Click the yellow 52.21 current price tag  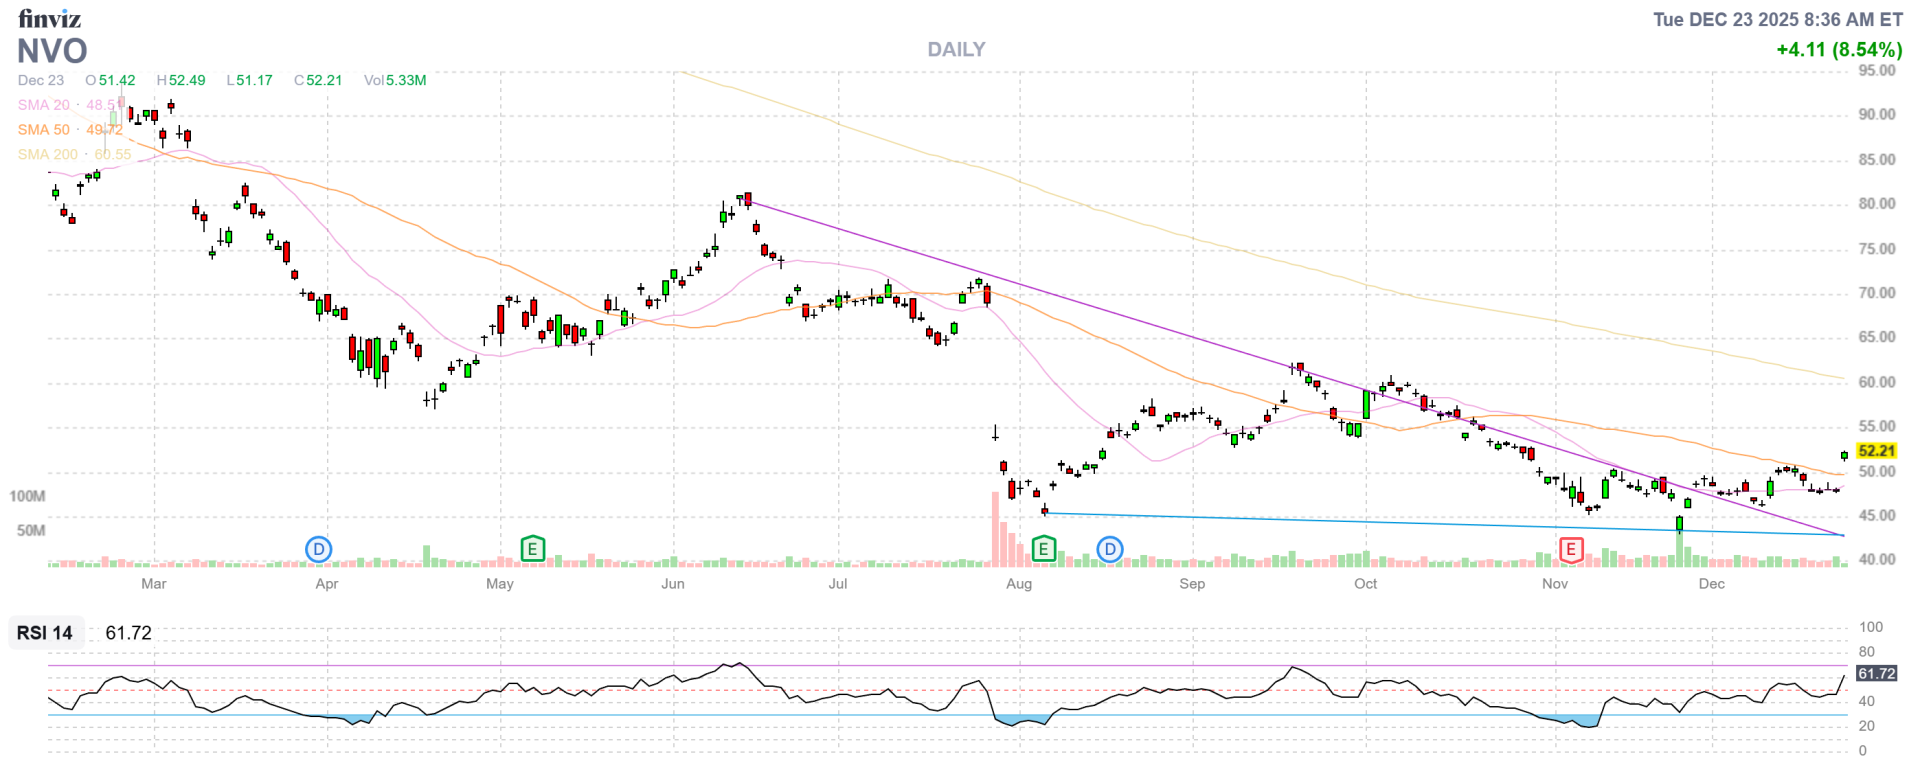tap(1876, 451)
